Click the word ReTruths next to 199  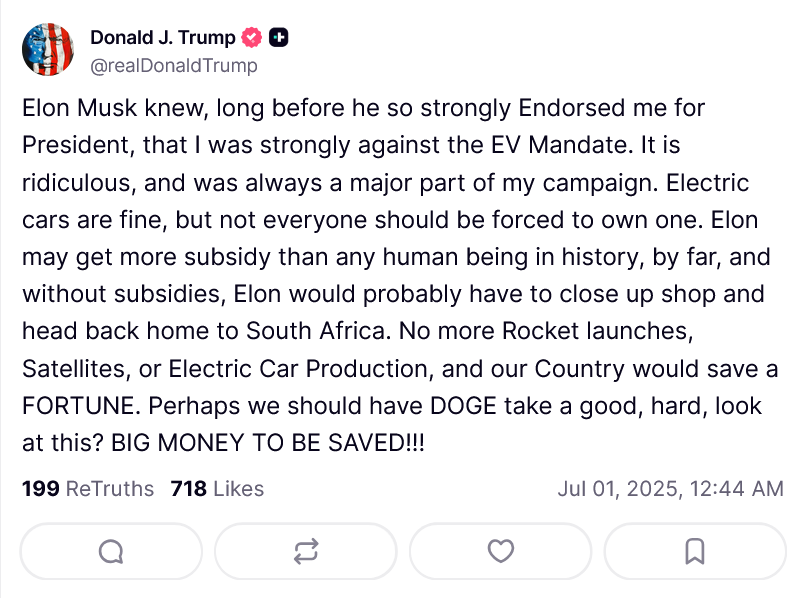110,488
